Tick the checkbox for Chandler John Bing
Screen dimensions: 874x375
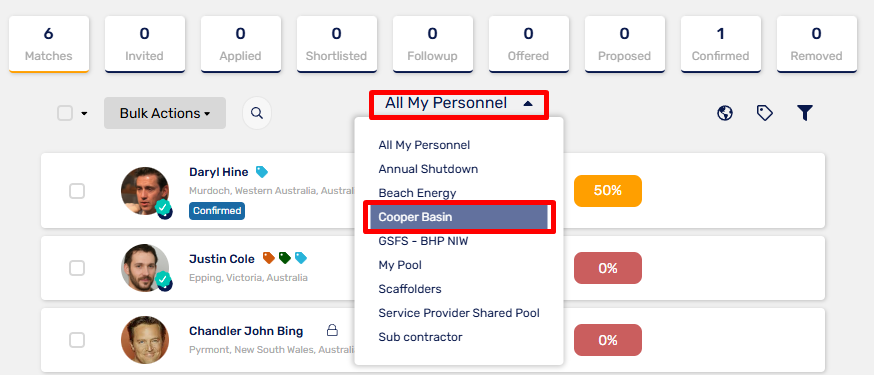coord(77,340)
